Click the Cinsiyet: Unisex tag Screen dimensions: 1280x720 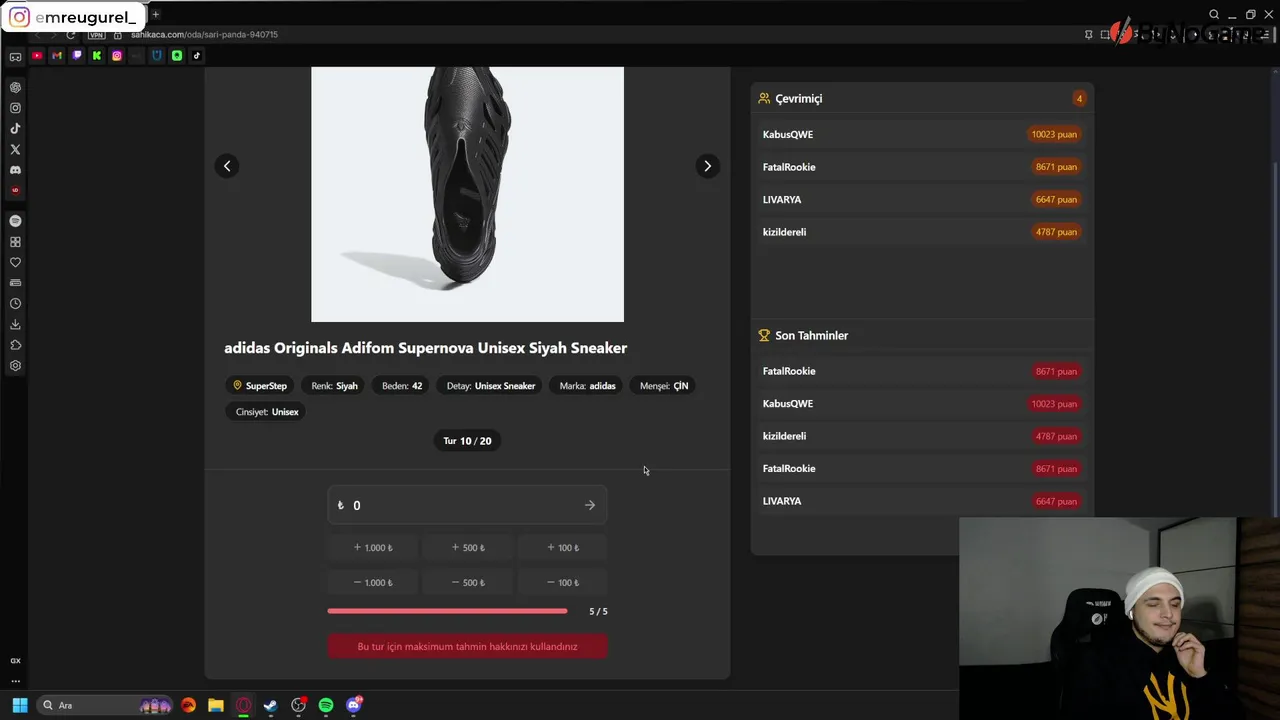click(267, 412)
